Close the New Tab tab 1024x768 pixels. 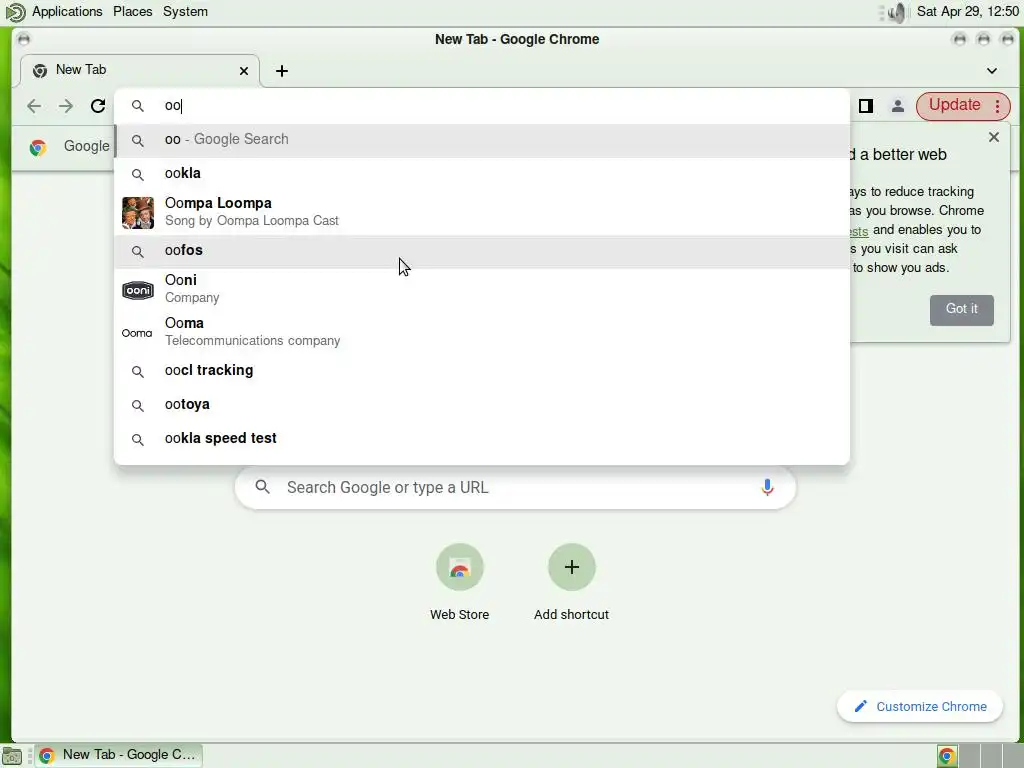244,71
